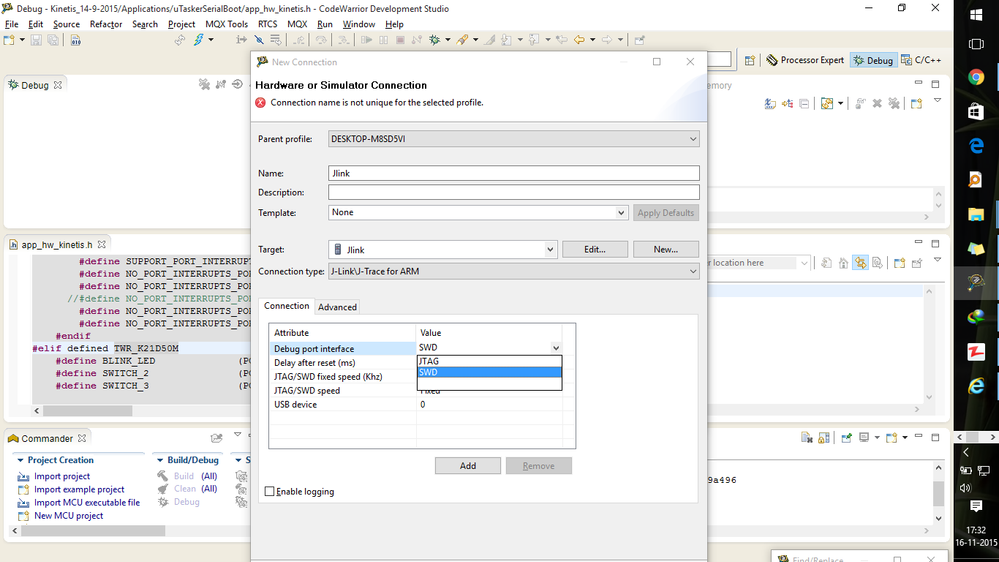999x562 pixels.
Task: Switch to C/C++ perspective
Action: coord(921,60)
